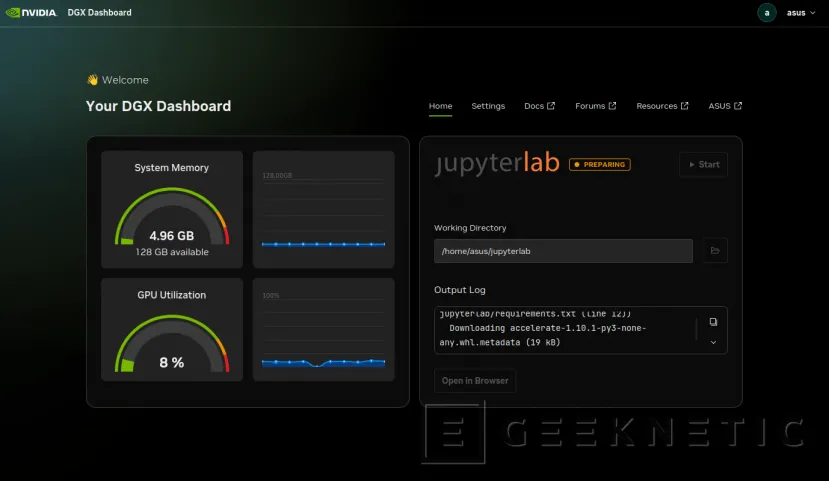Open the ASUS external link
This screenshot has width=829, height=481.
(x=725, y=106)
